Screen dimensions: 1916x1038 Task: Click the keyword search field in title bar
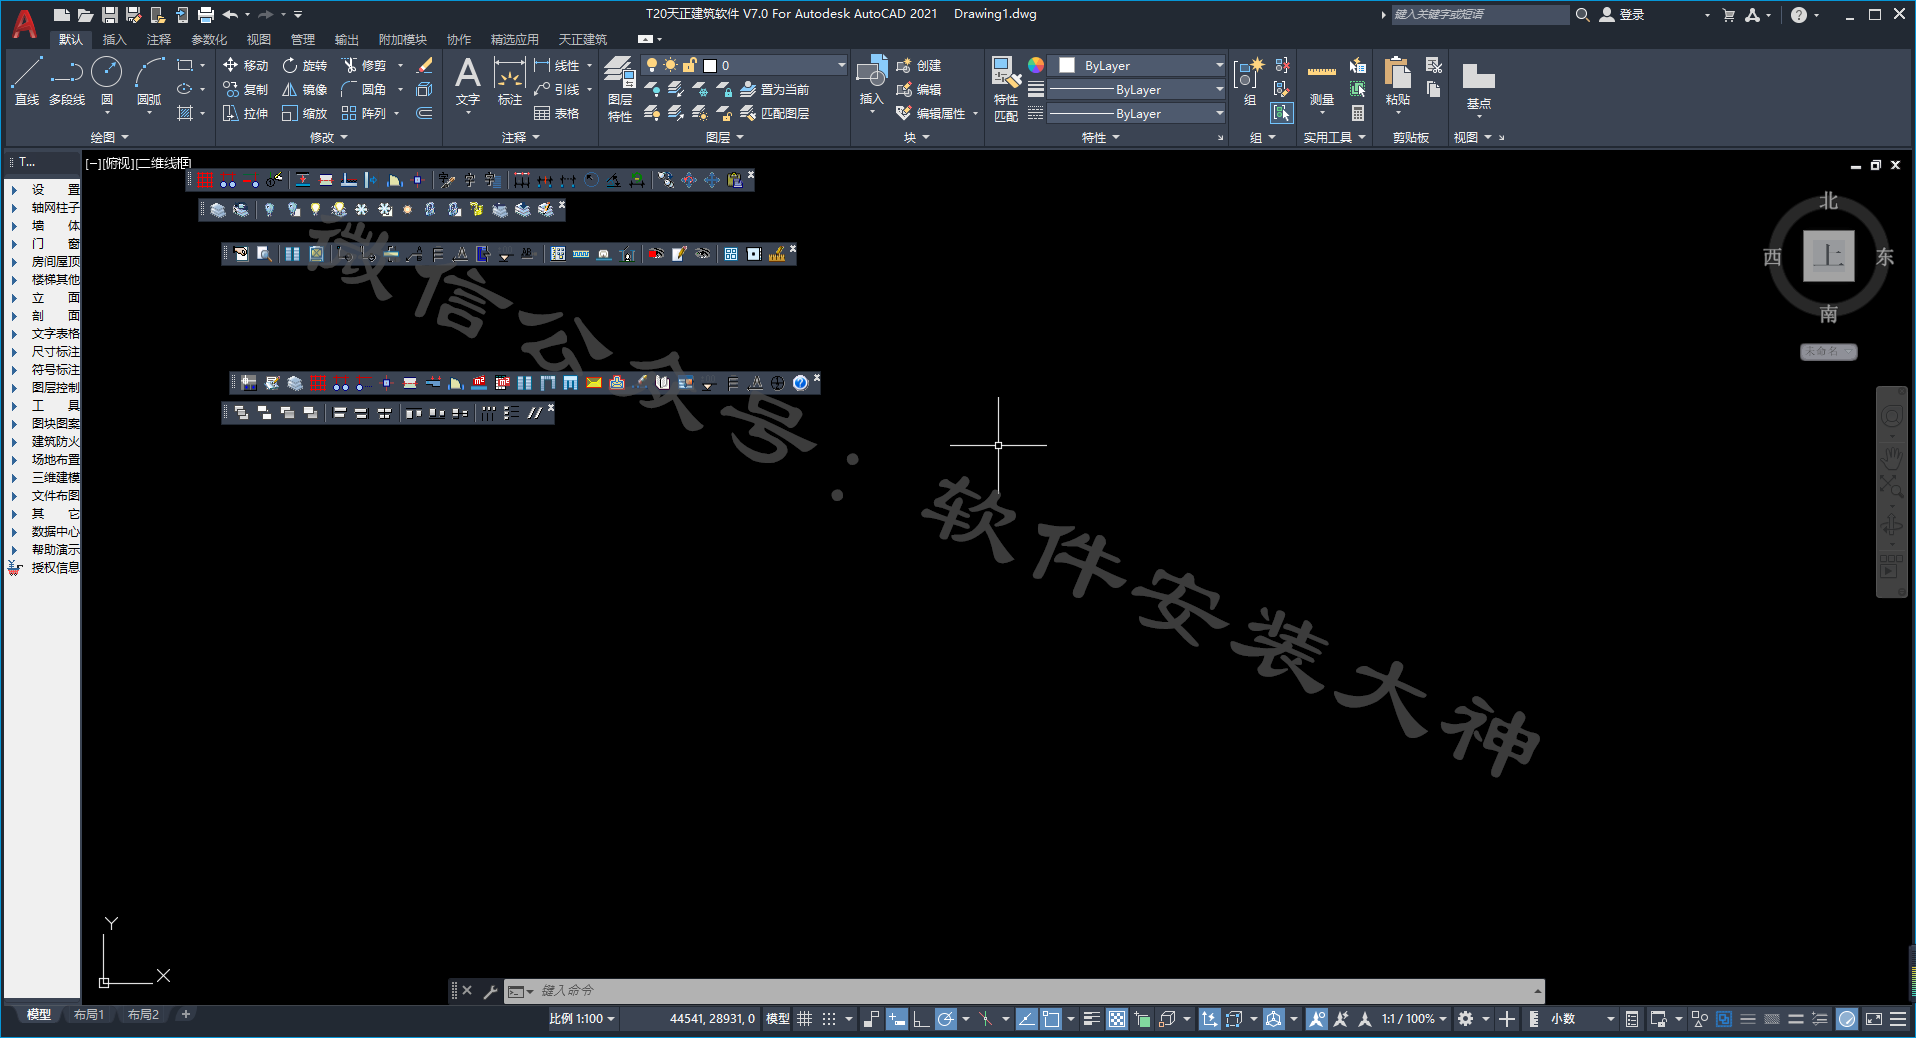(x=1480, y=14)
